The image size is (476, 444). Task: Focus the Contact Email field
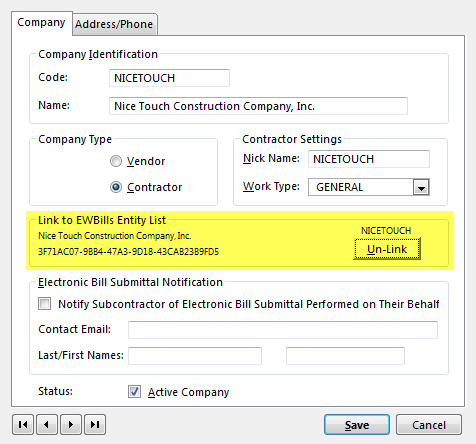(x=283, y=330)
